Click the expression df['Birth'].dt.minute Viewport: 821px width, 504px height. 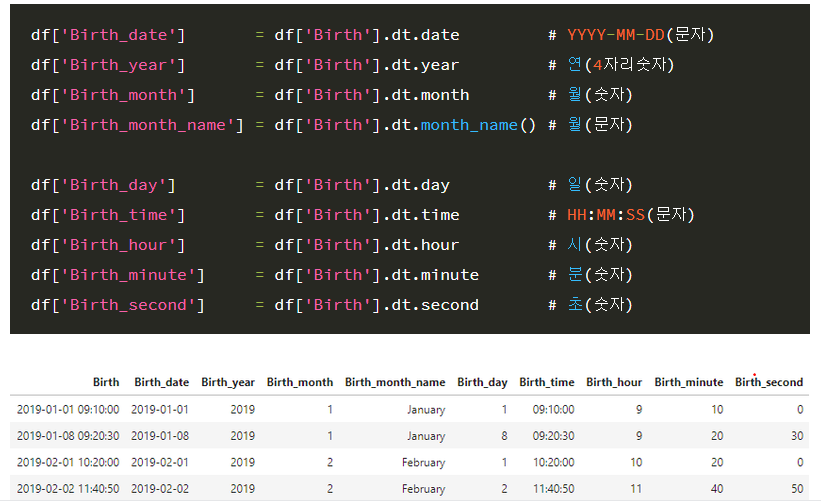point(376,275)
